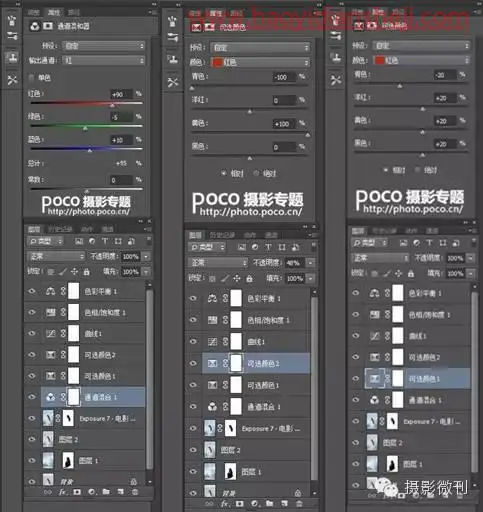The image size is (483, 512).
Task: Add layer mask icon in left Layers panel
Action: pos(77,492)
